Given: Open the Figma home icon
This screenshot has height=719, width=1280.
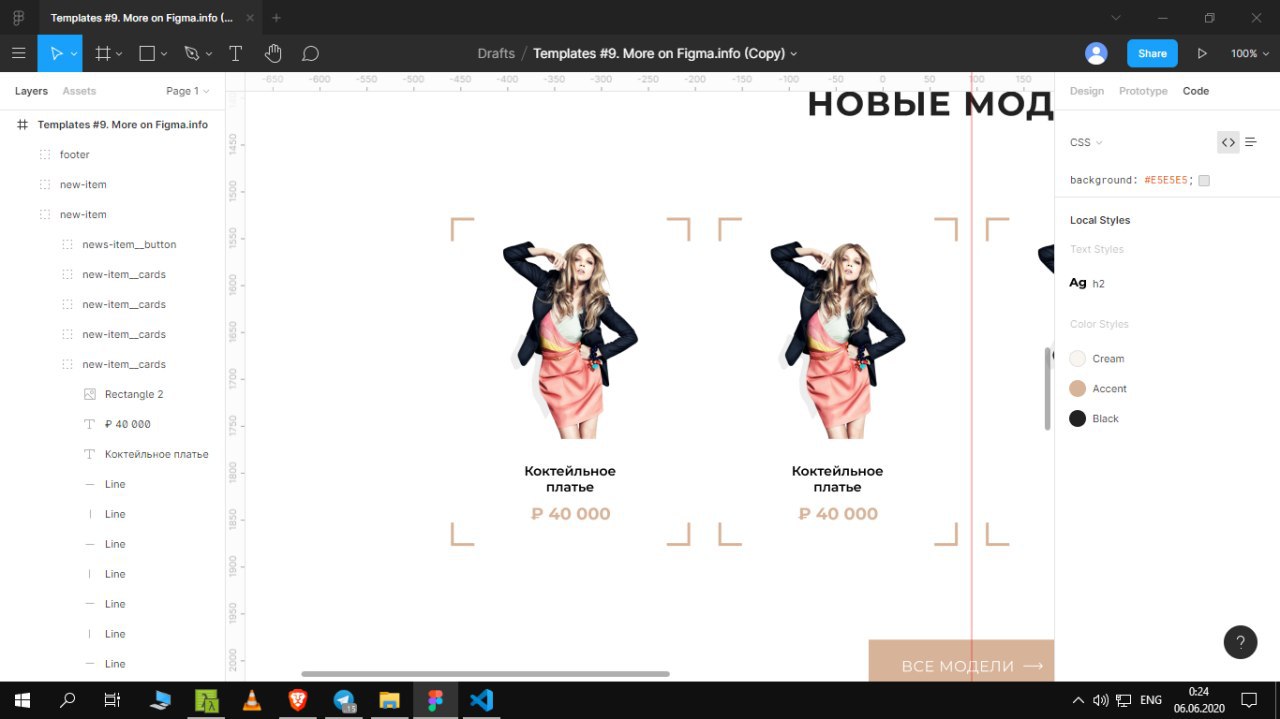Looking at the screenshot, I should coord(18,18).
